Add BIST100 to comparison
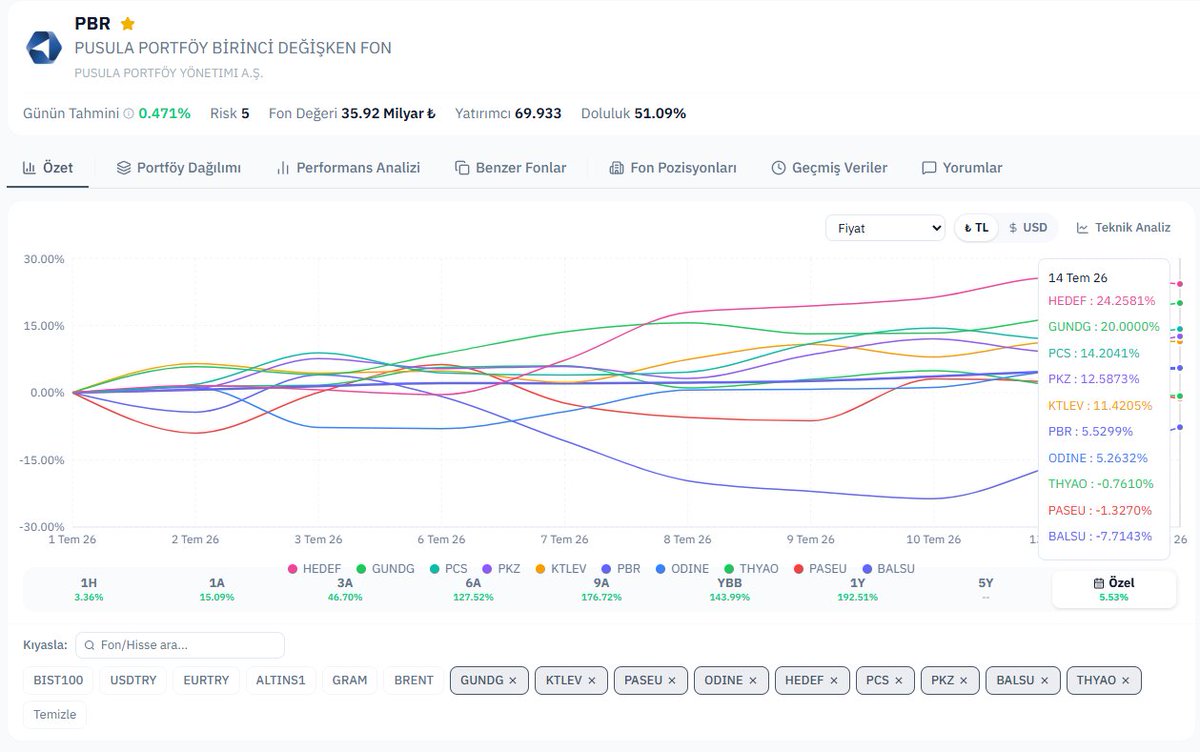The height and width of the screenshot is (752, 1200). point(58,680)
